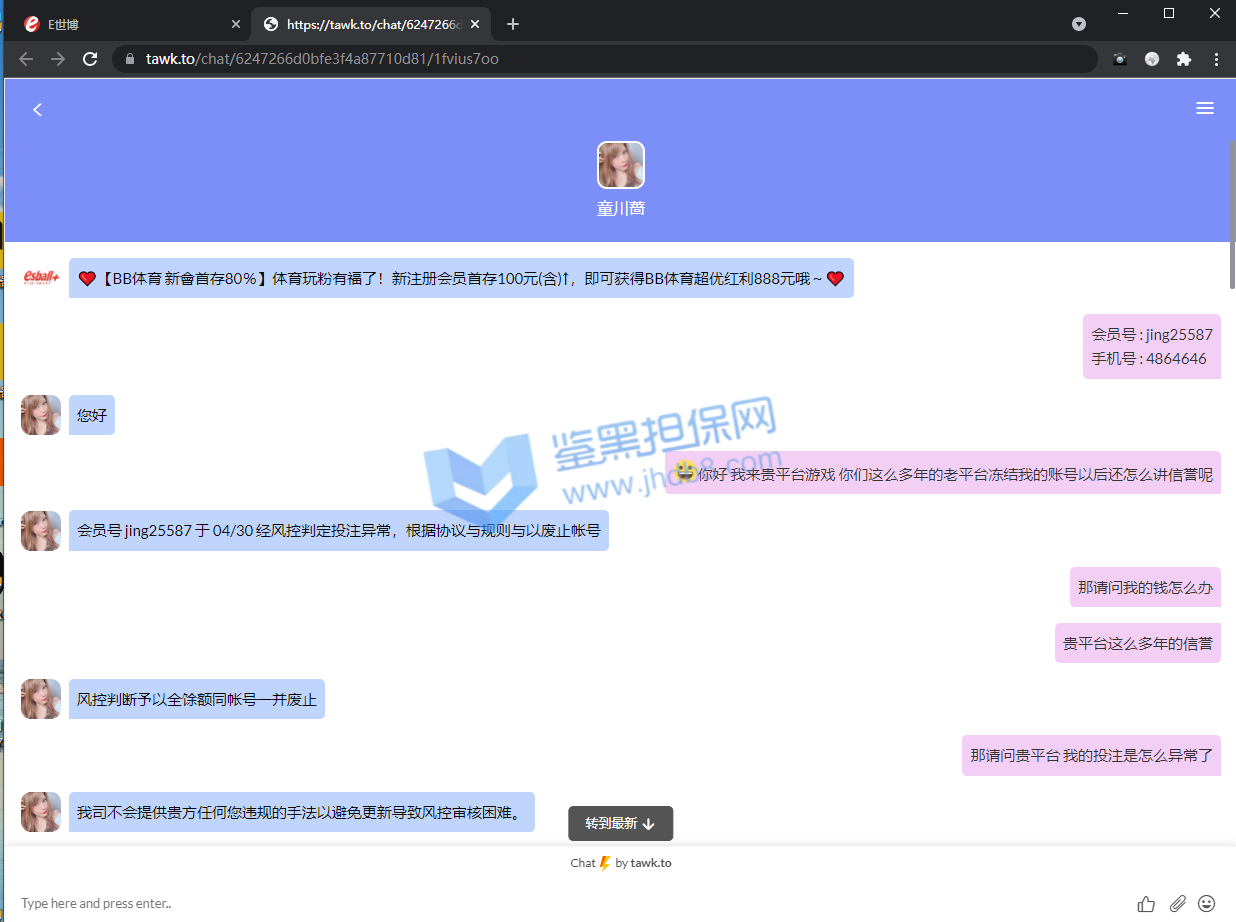Close the tawk.to chat tab
The width and height of the screenshot is (1236, 922).
click(475, 24)
